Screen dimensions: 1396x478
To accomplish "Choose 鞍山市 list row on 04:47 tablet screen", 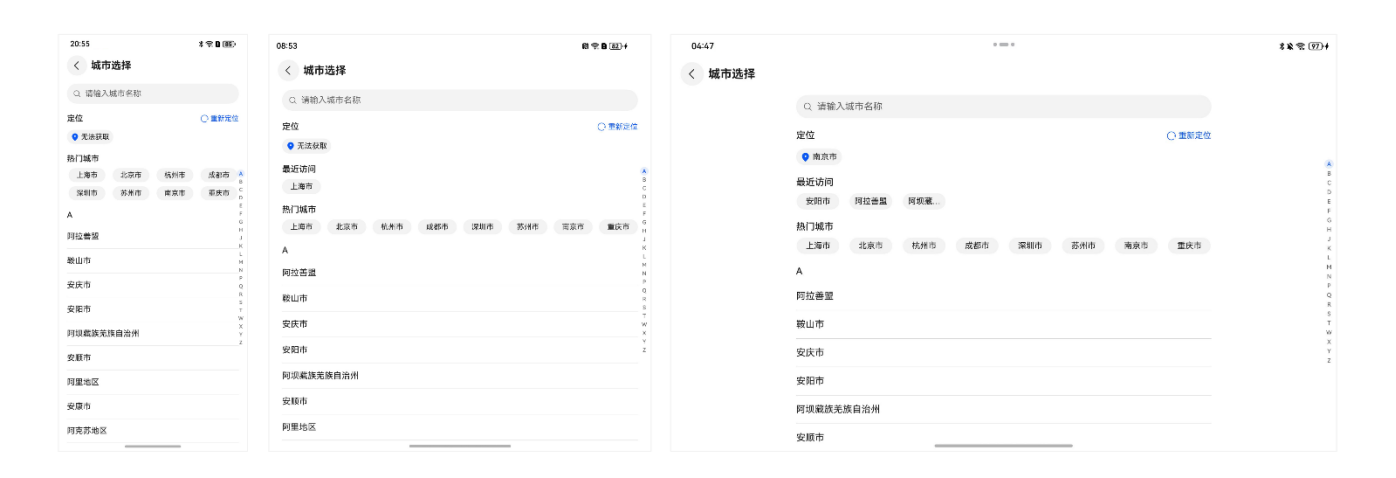I will point(1003,324).
